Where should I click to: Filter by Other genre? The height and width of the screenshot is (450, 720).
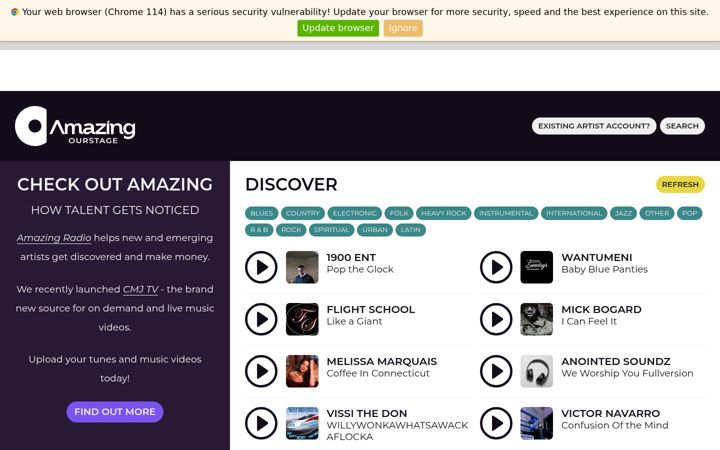click(657, 213)
